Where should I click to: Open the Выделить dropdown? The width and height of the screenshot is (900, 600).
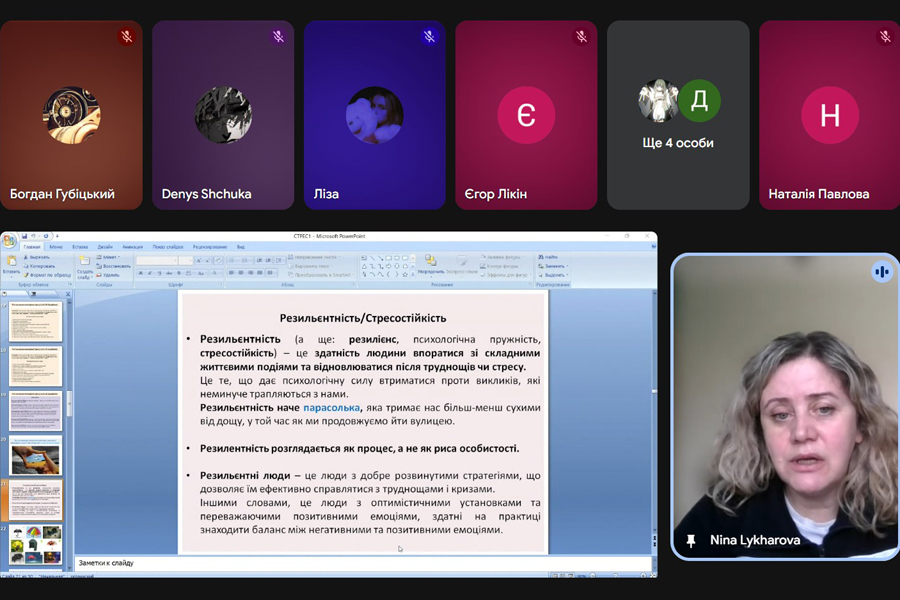click(553, 275)
